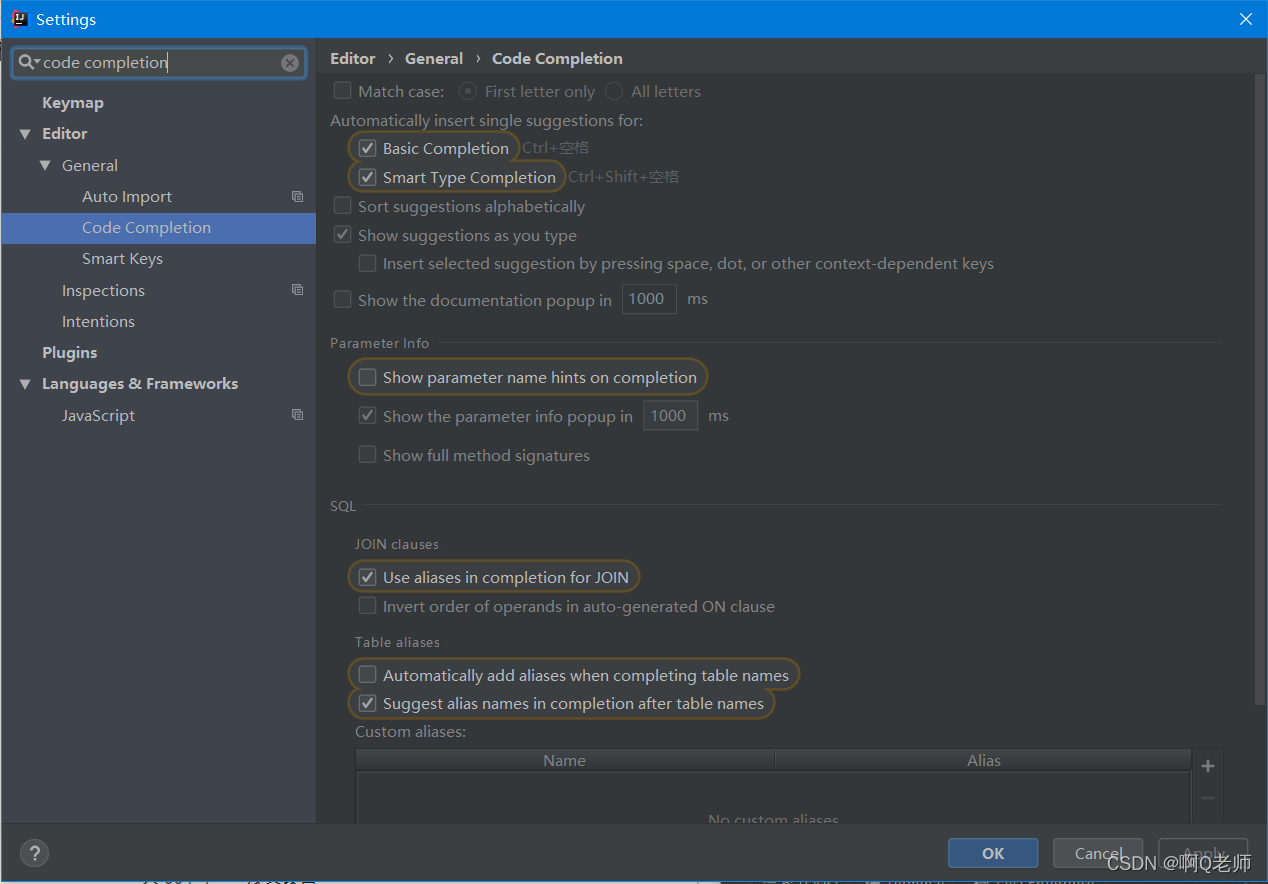Screen dimensions: 1268x884
Task: Open the Inspections settings page
Action: point(103,291)
